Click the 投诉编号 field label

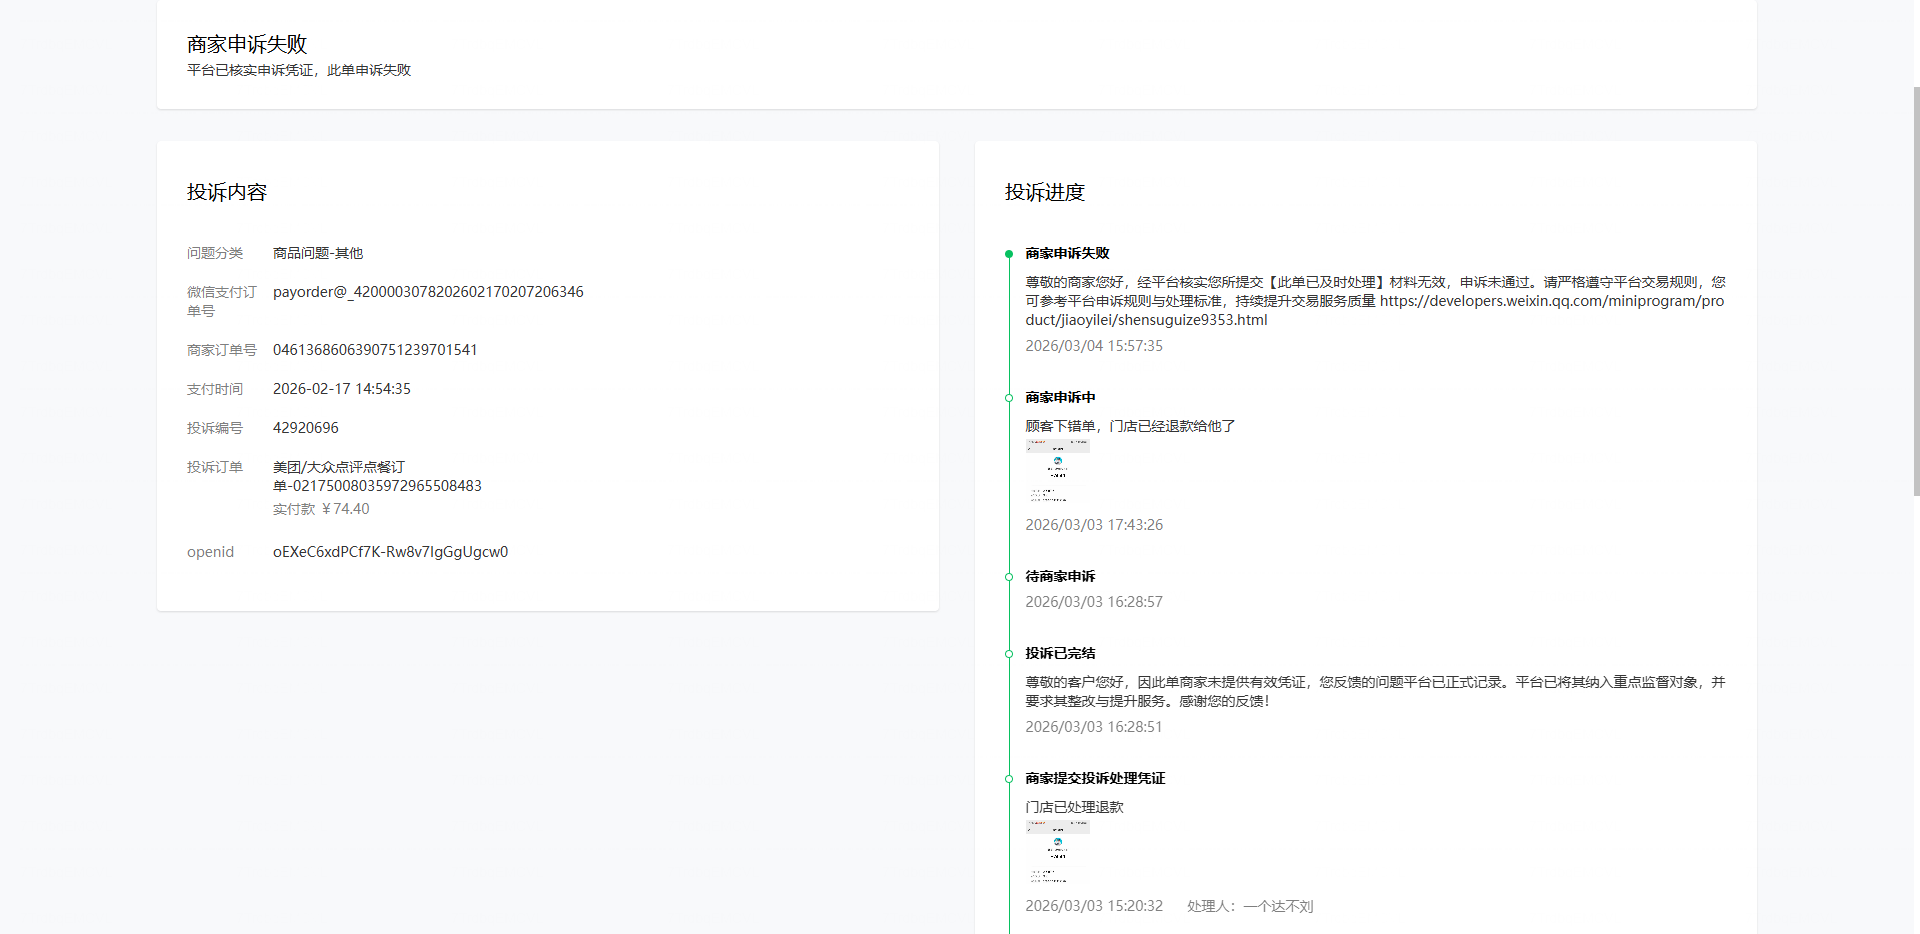coord(215,428)
